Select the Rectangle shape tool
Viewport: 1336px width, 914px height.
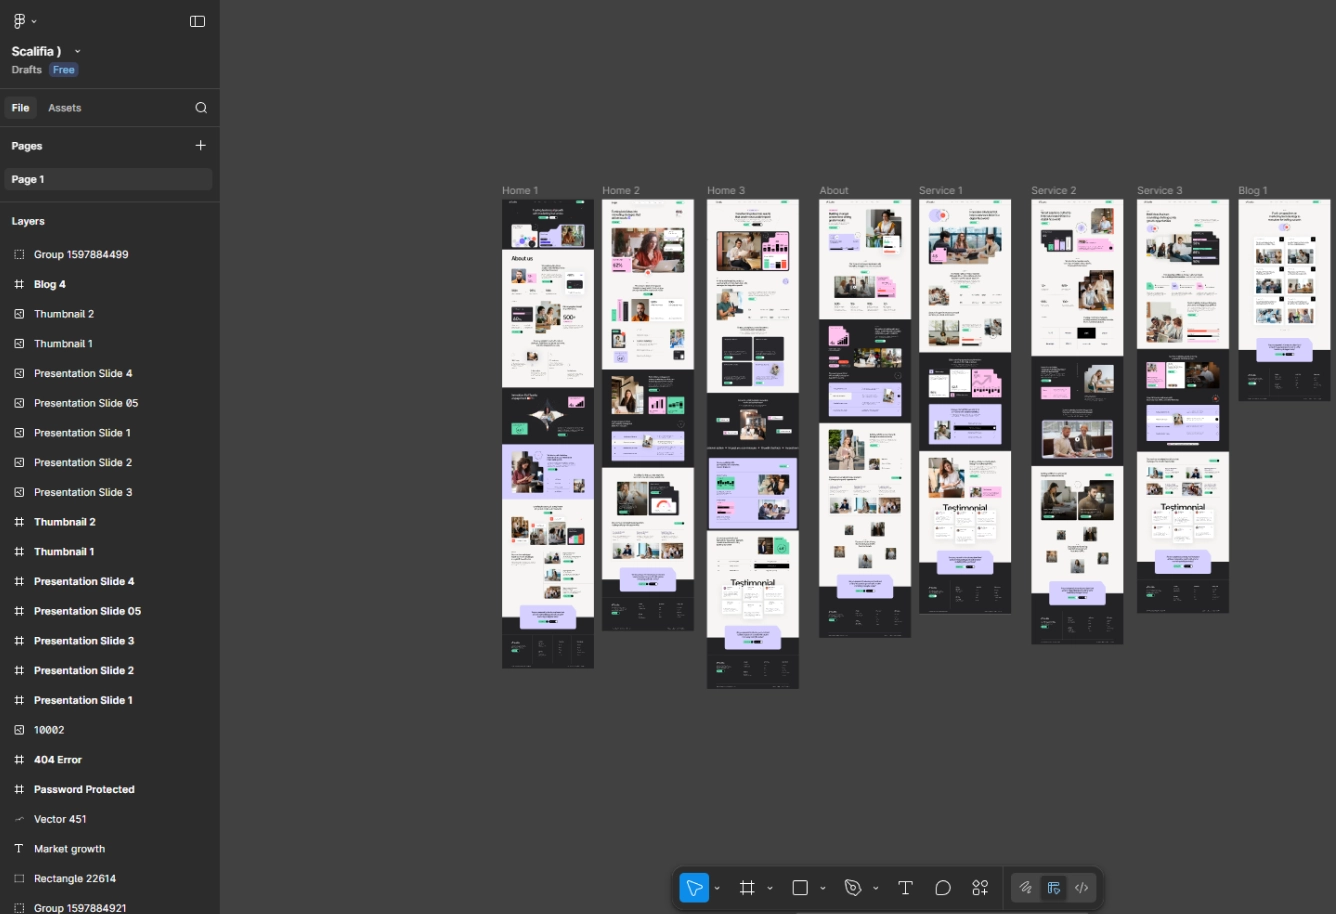coord(800,888)
